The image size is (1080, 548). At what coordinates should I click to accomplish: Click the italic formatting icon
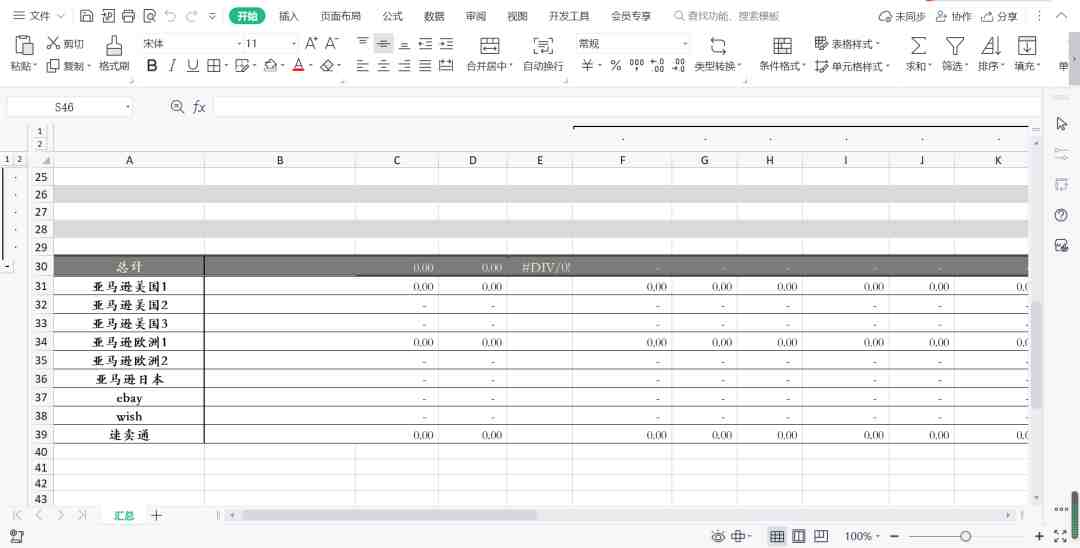point(172,66)
